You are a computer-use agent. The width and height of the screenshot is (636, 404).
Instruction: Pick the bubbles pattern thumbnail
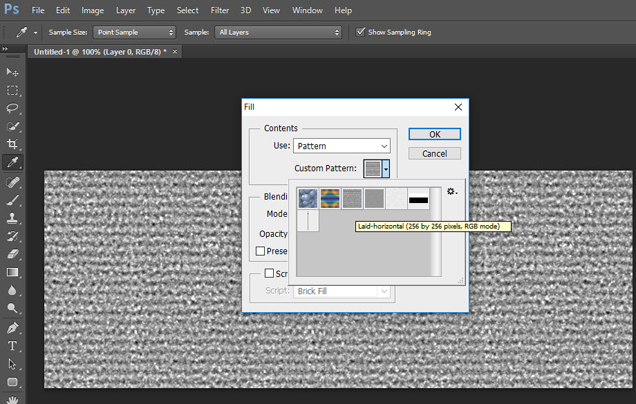[308, 198]
